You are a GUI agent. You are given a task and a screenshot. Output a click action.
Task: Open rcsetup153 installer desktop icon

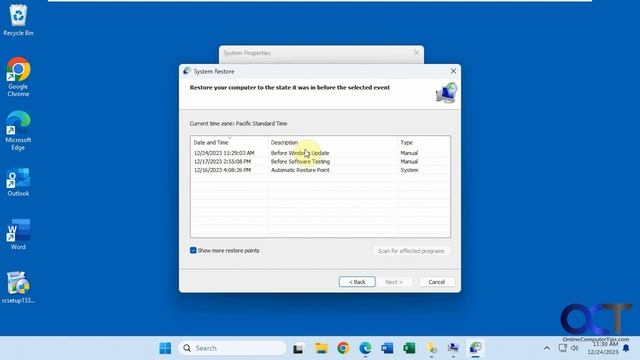coord(18,287)
